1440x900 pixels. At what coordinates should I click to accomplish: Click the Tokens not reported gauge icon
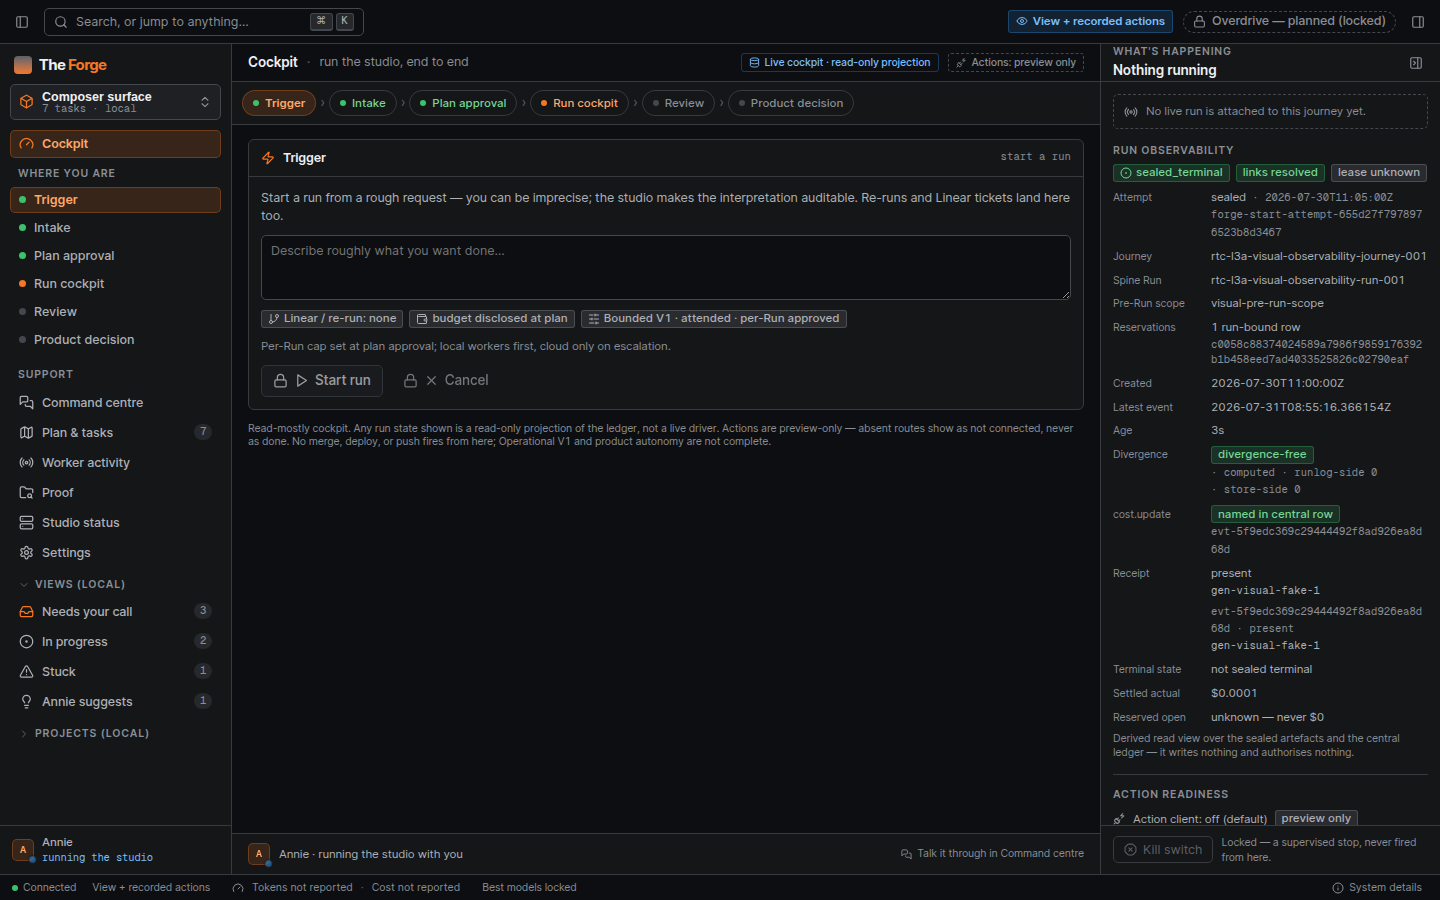click(238, 888)
